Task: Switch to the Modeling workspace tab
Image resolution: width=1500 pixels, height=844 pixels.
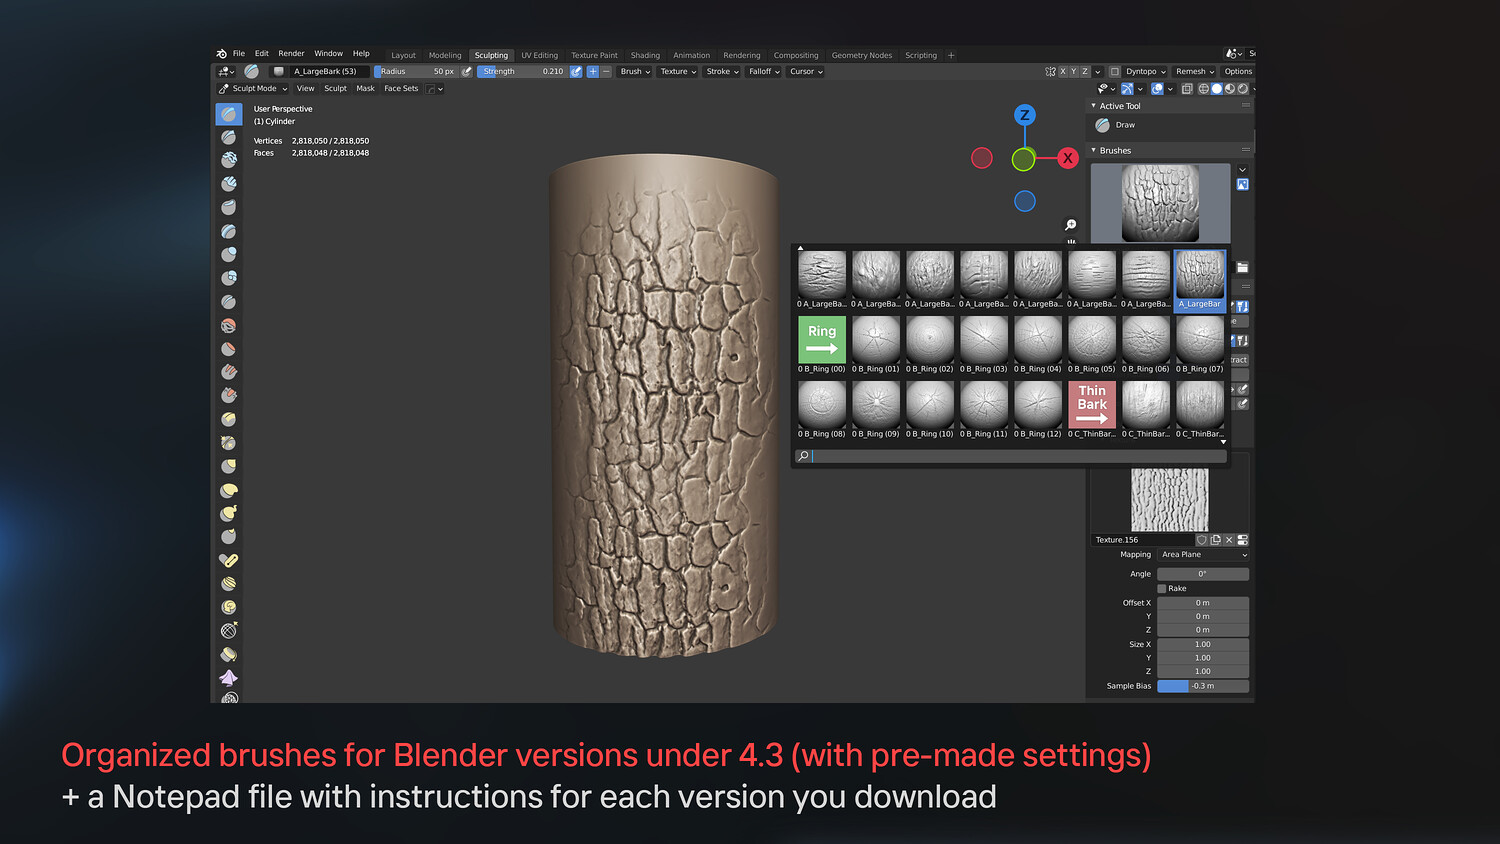Action: point(445,55)
